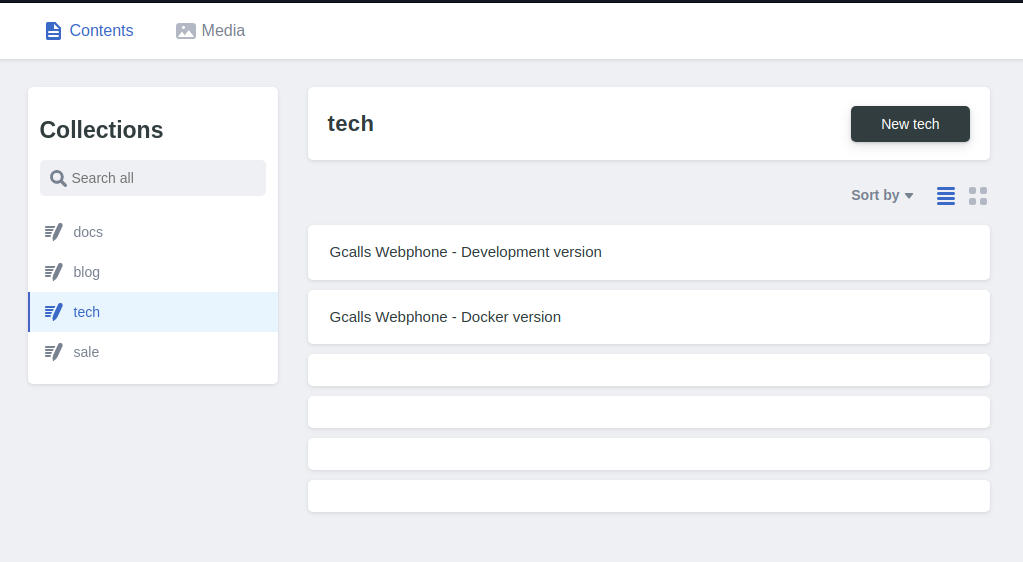Image resolution: width=1023 pixels, height=562 pixels.
Task: Go to the Contents tab
Action: (x=100, y=31)
